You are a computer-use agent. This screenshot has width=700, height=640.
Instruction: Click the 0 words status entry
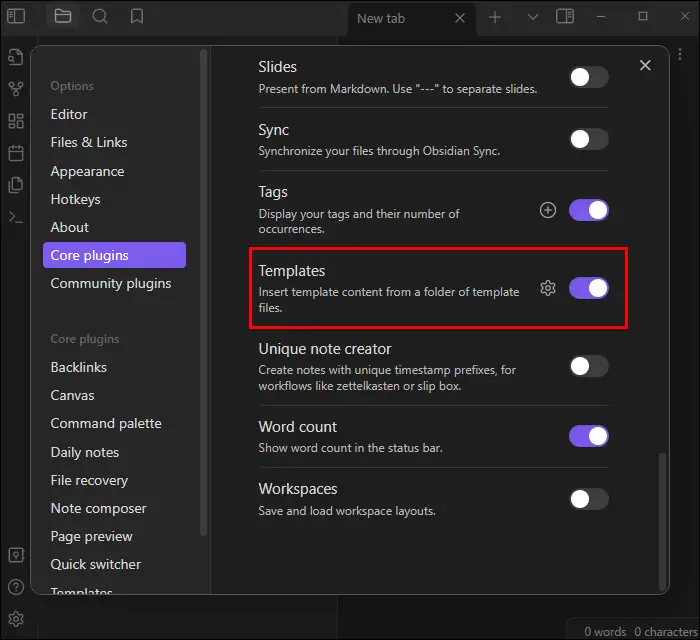[605, 632]
